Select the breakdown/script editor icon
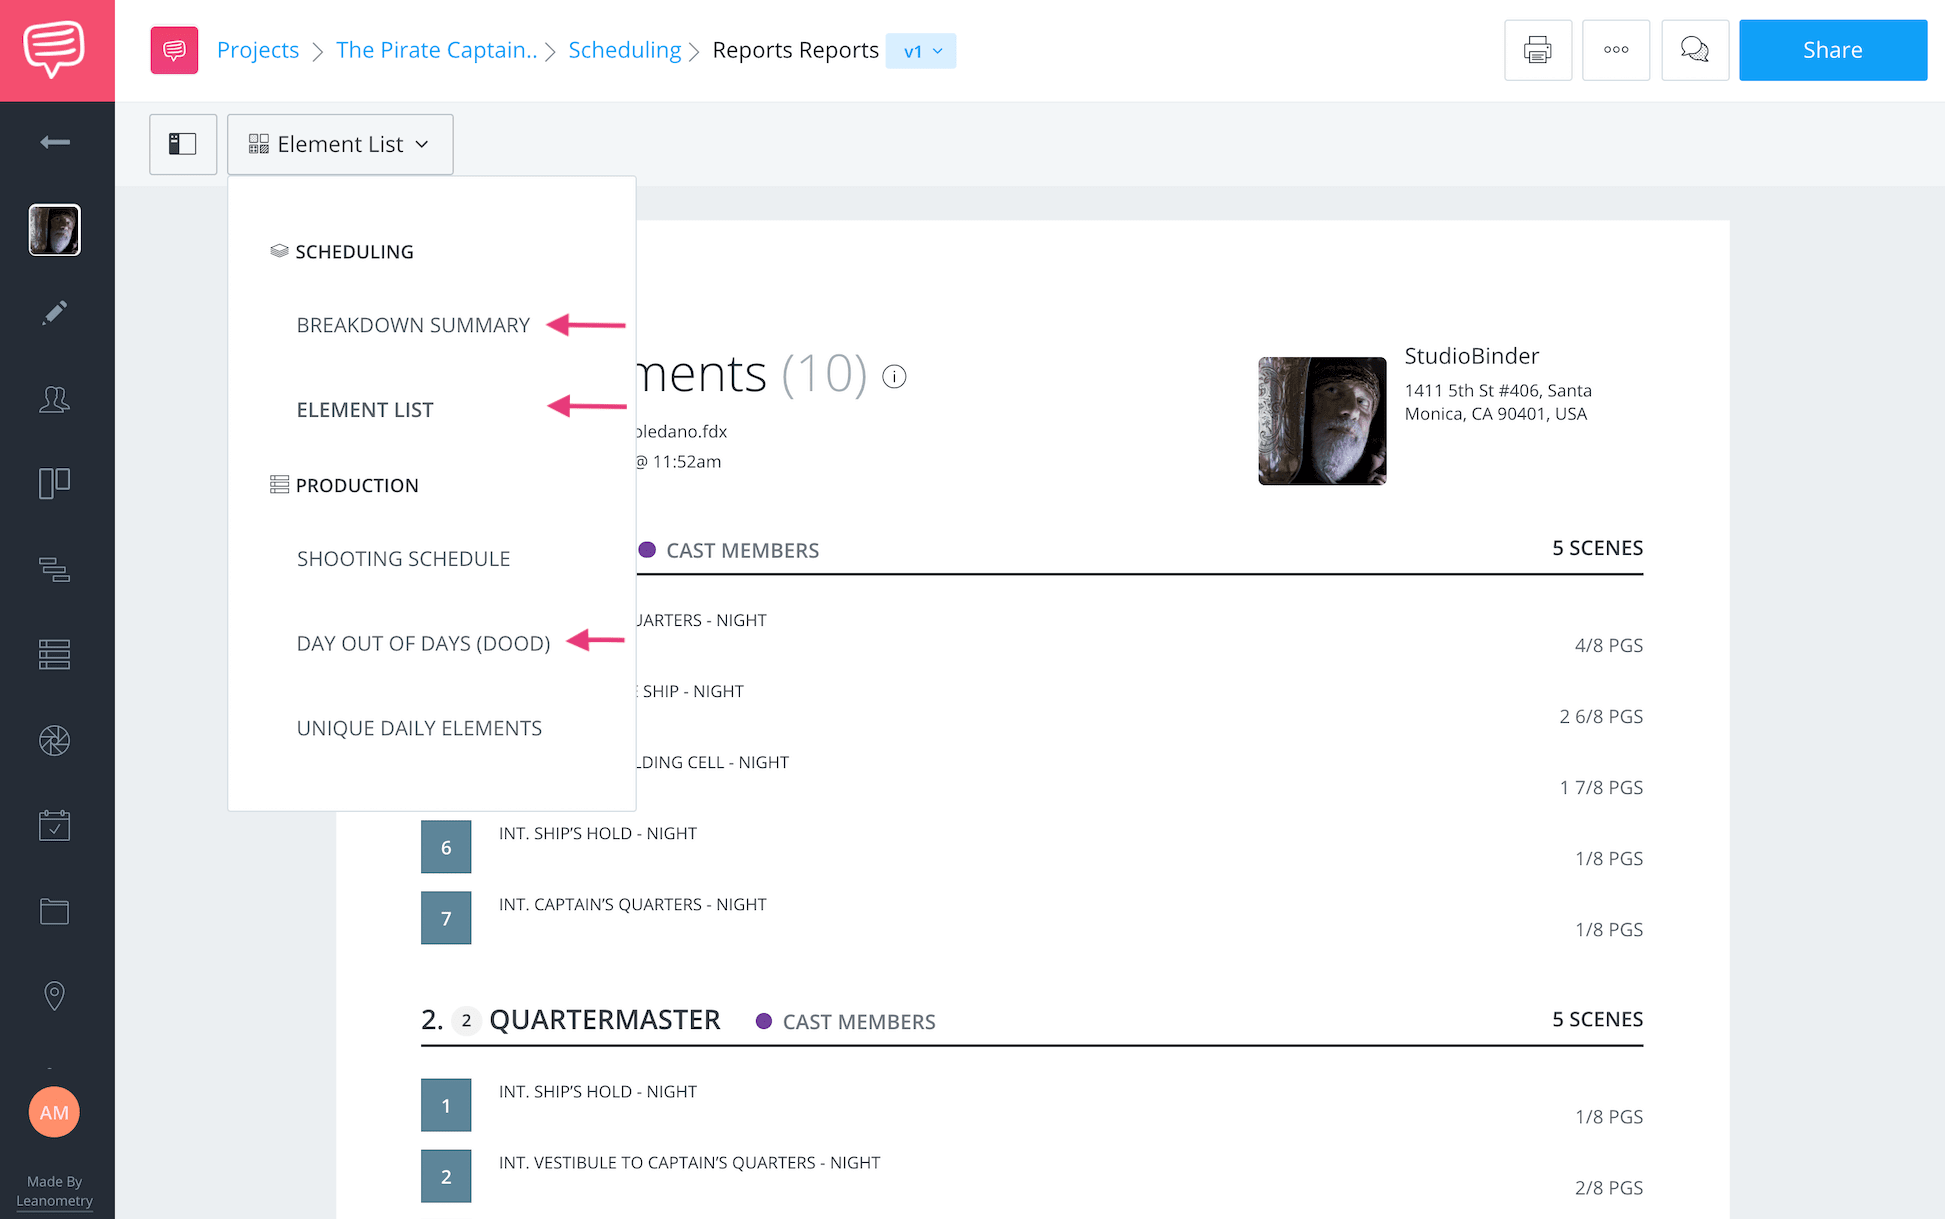The width and height of the screenshot is (1945, 1219). (55, 313)
